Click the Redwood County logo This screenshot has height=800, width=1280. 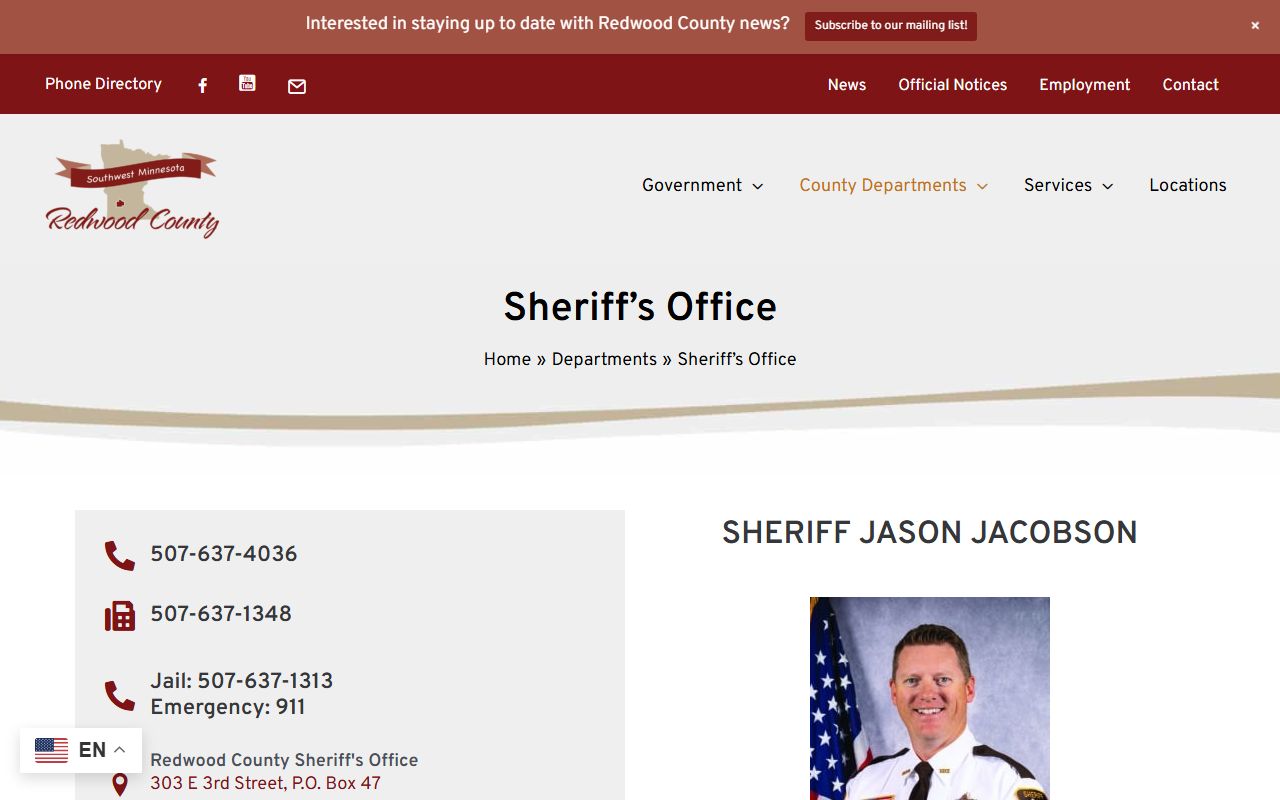132,189
